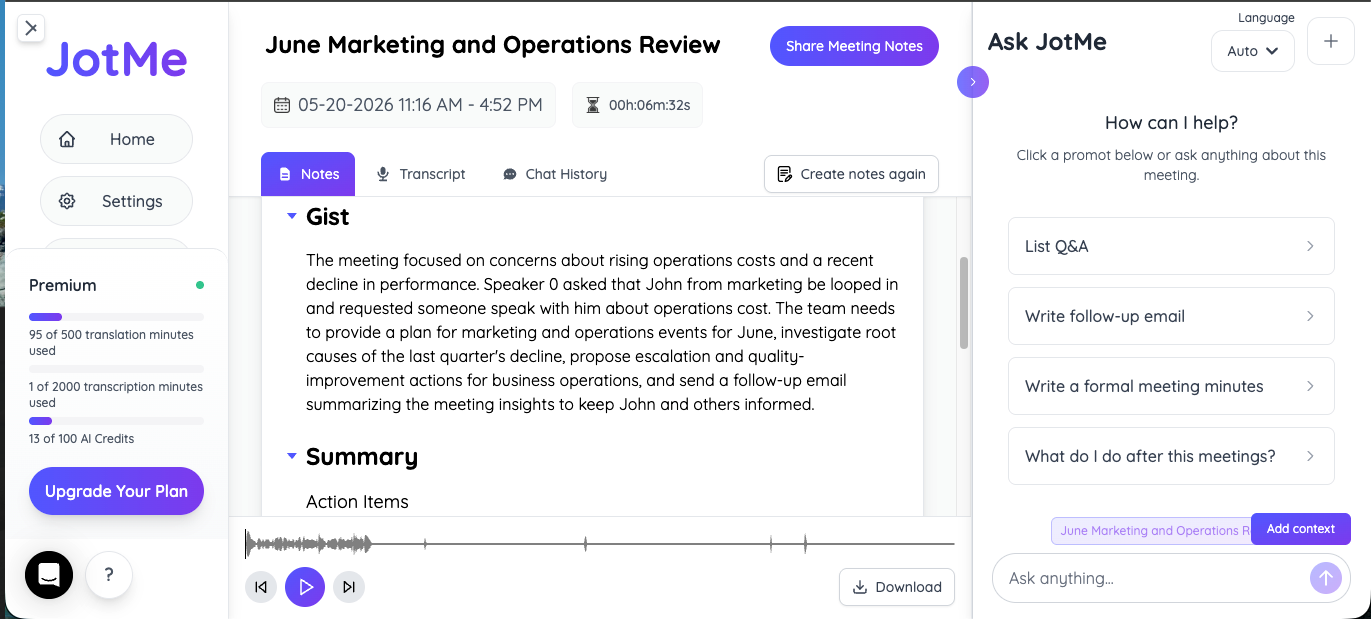Click the play audio button
The height and width of the screenshot is (619, 1371).
pos(305,587)
